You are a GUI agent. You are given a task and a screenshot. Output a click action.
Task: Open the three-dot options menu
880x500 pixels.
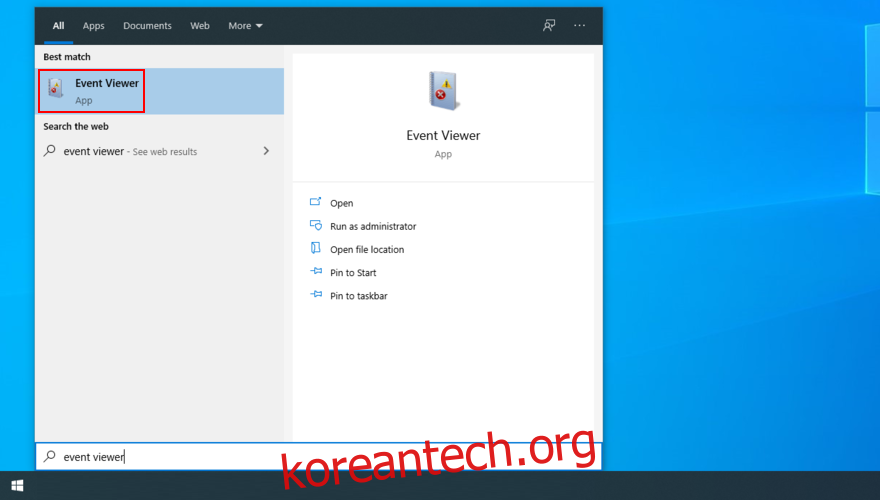579,25
